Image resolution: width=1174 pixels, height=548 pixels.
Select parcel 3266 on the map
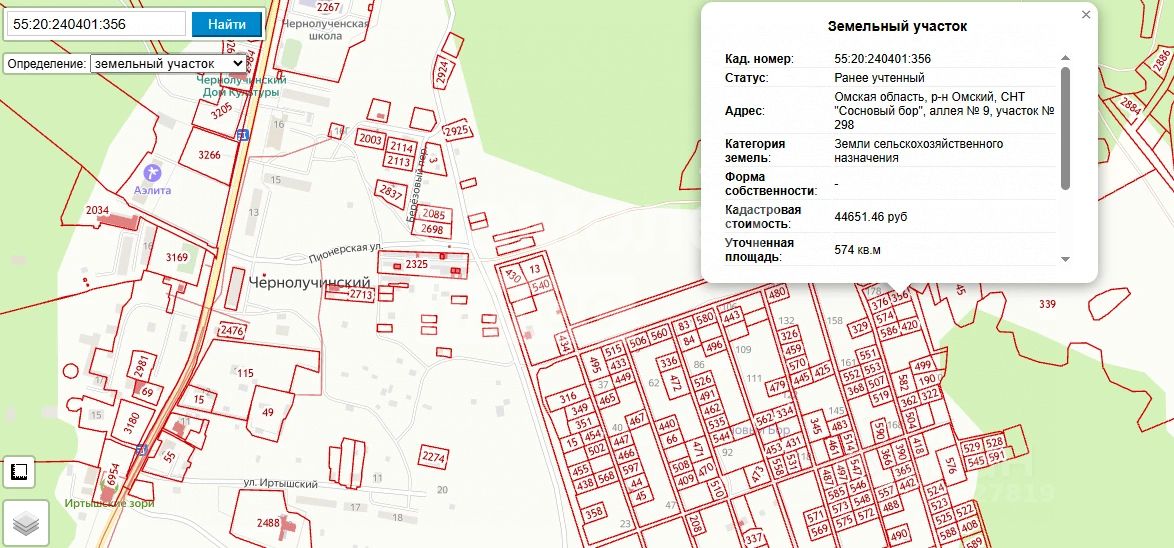click(x=209, y=155)
